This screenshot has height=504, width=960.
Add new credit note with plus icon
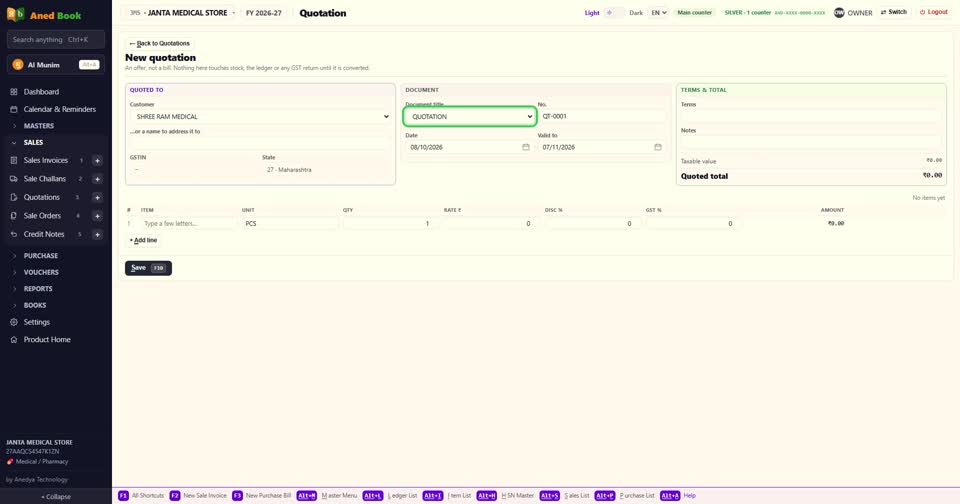tap(97, 234)
